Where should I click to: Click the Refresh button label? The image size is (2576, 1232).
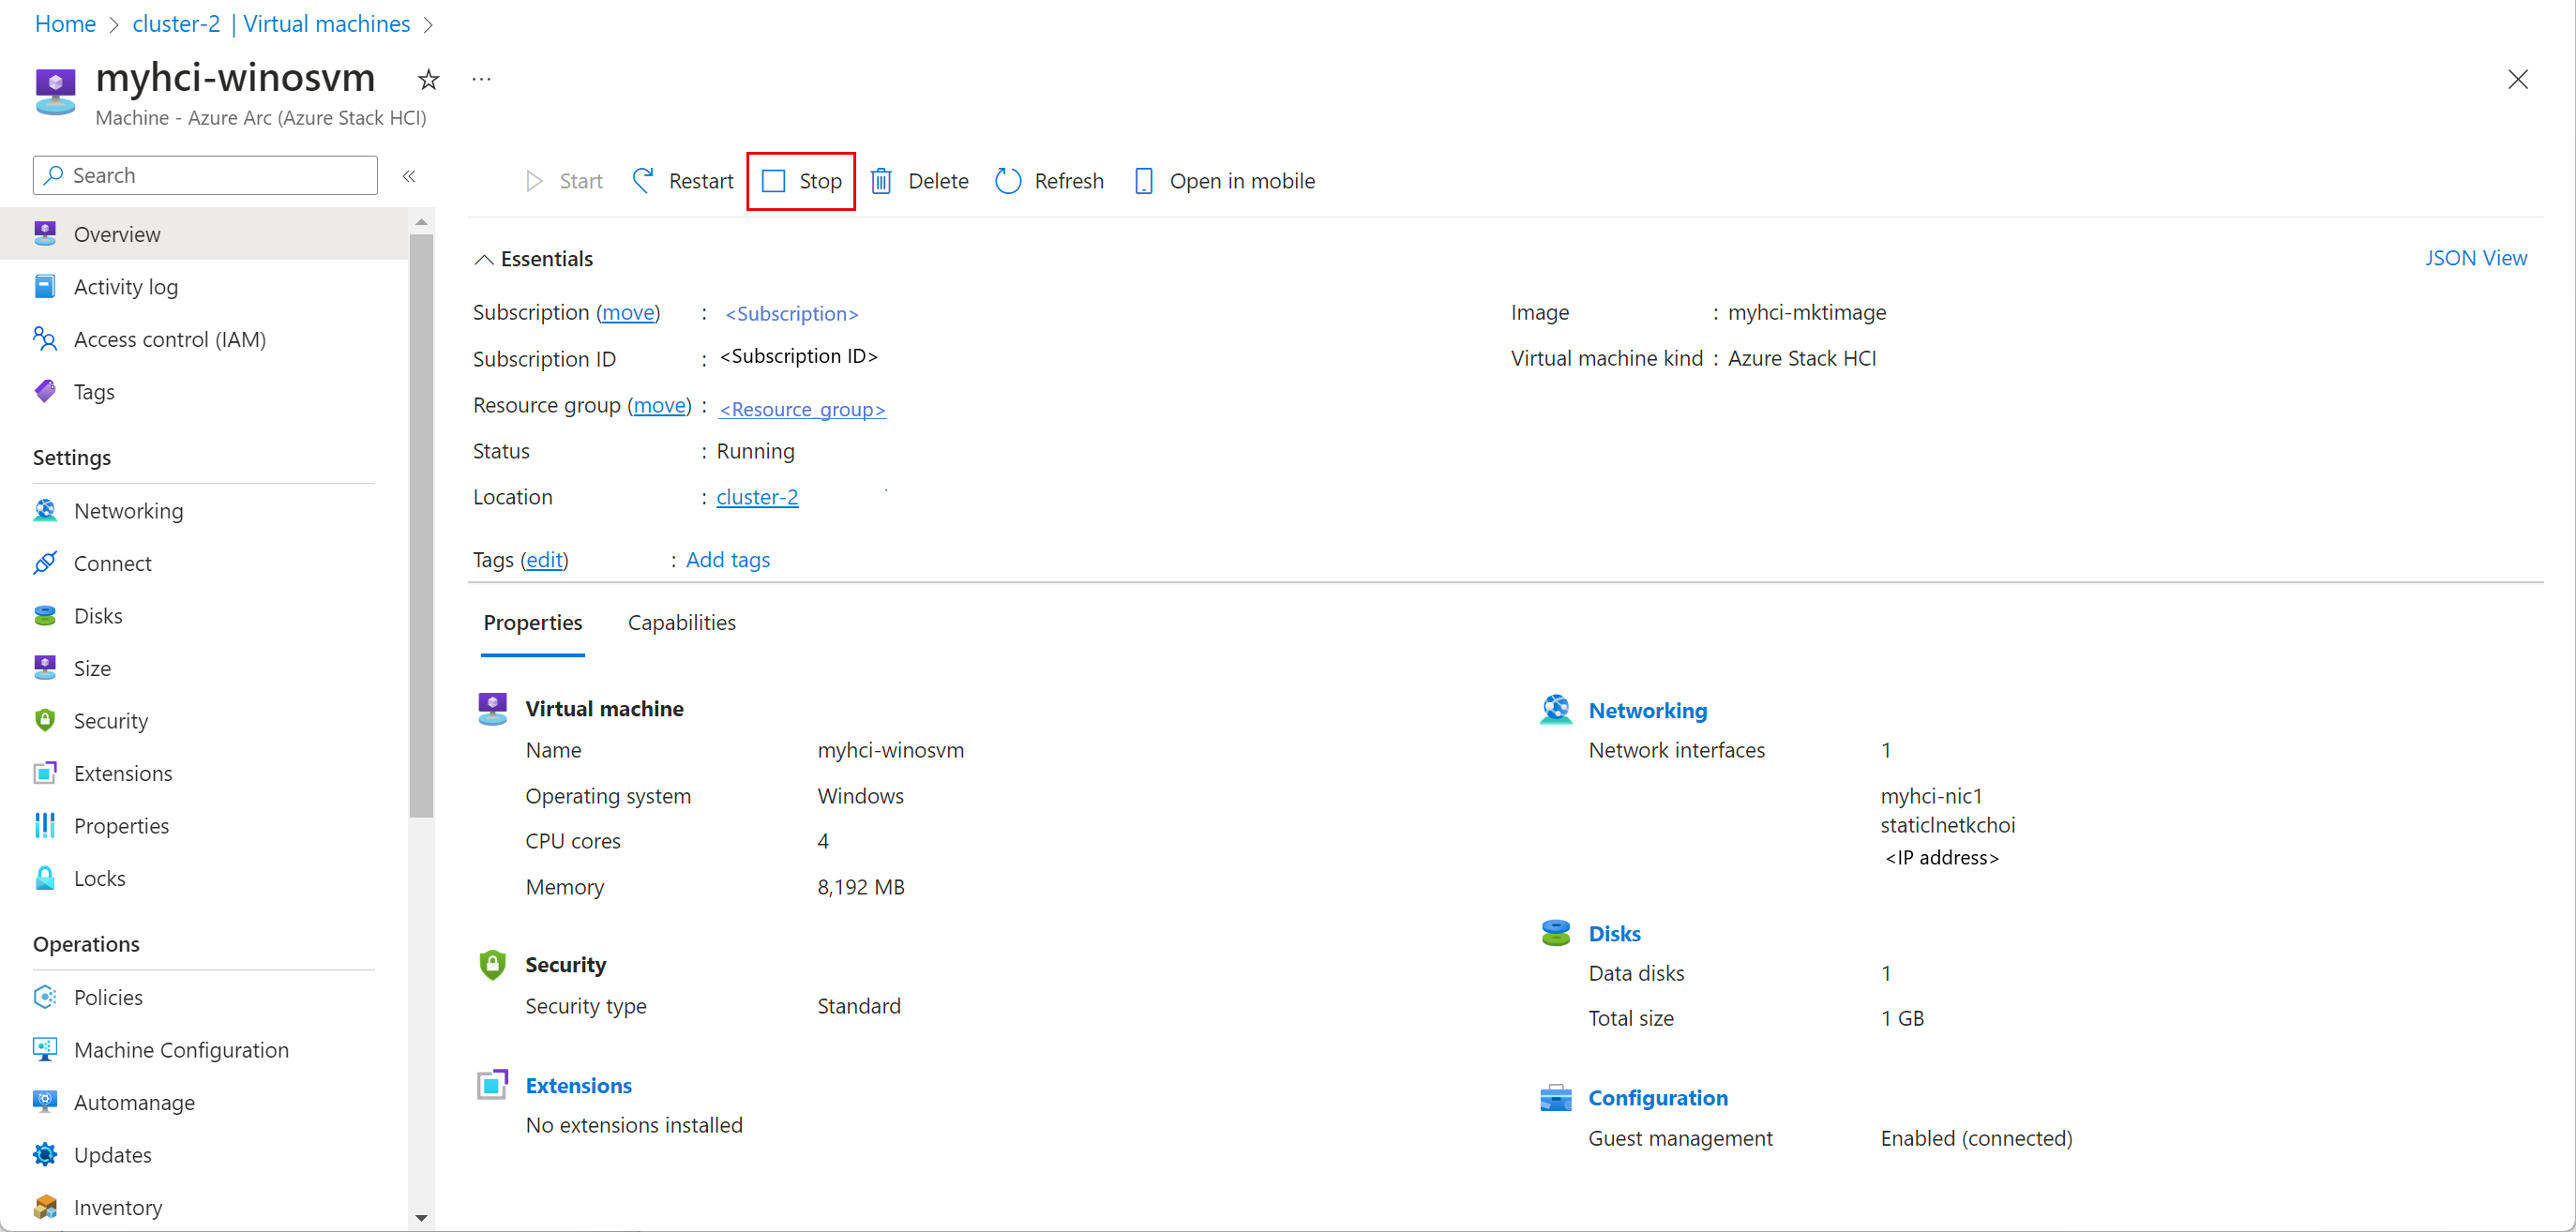point(1068,181)
